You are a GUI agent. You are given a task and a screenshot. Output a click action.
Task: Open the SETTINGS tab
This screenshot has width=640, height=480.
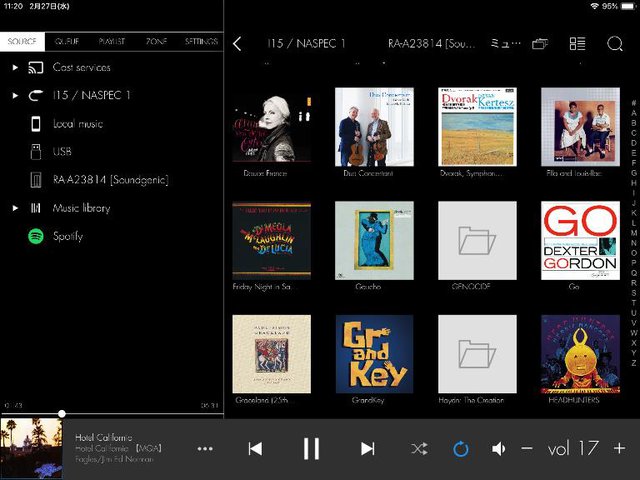point(201,42)
